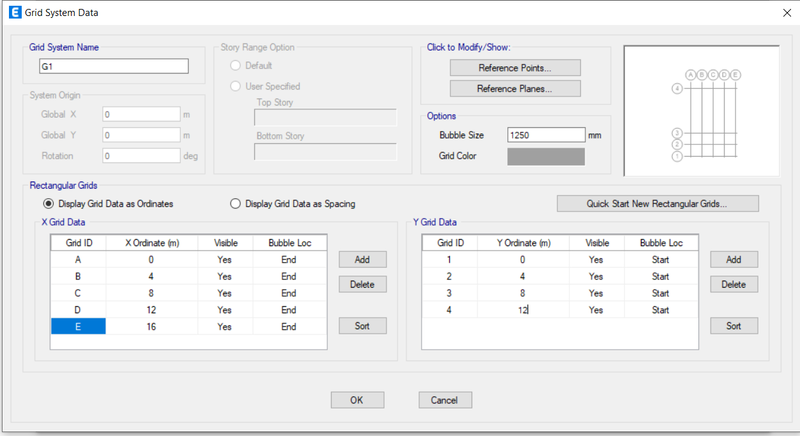Delete the selected X grid row
Image resolution: width=800 pixels, height=436 pixels.
pos(362,285)
